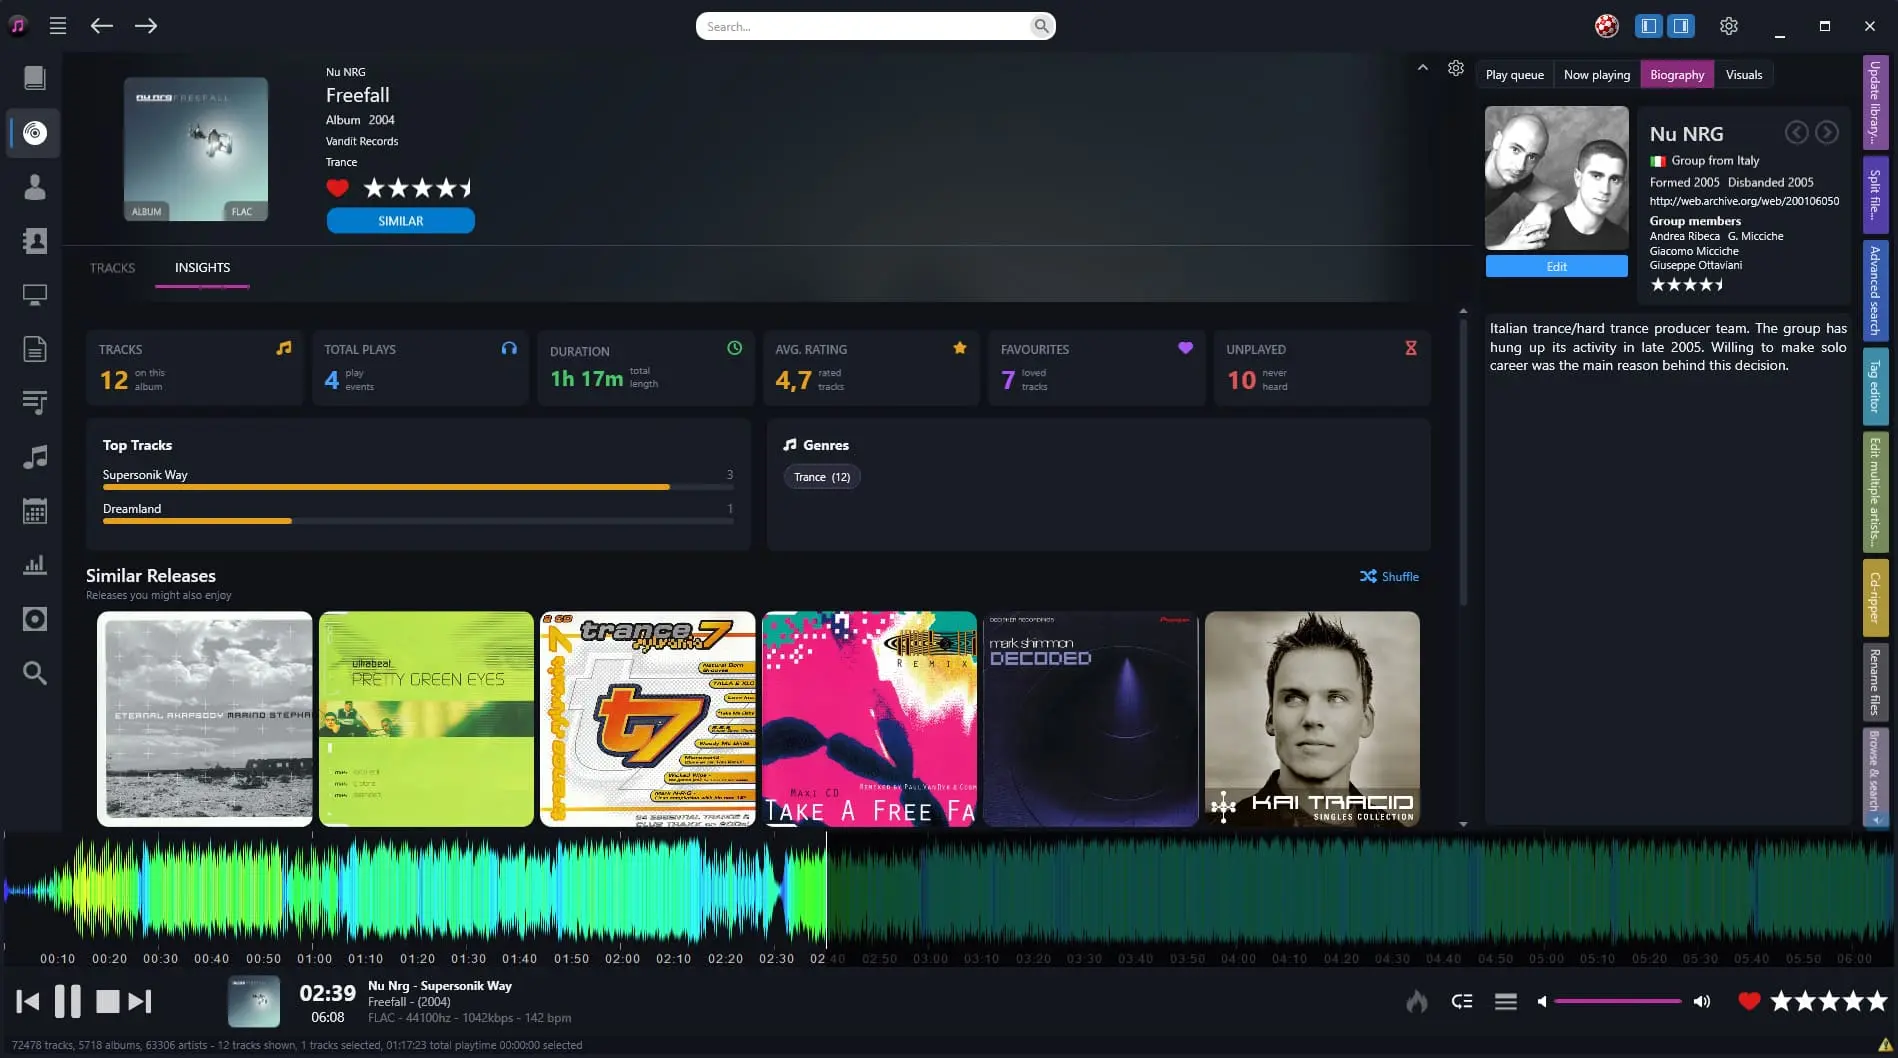Image resolution: width=1898 pixels, height=1058 pixels.
Task: Click the Trance (12) genre chip
Action: pos(822,477)
